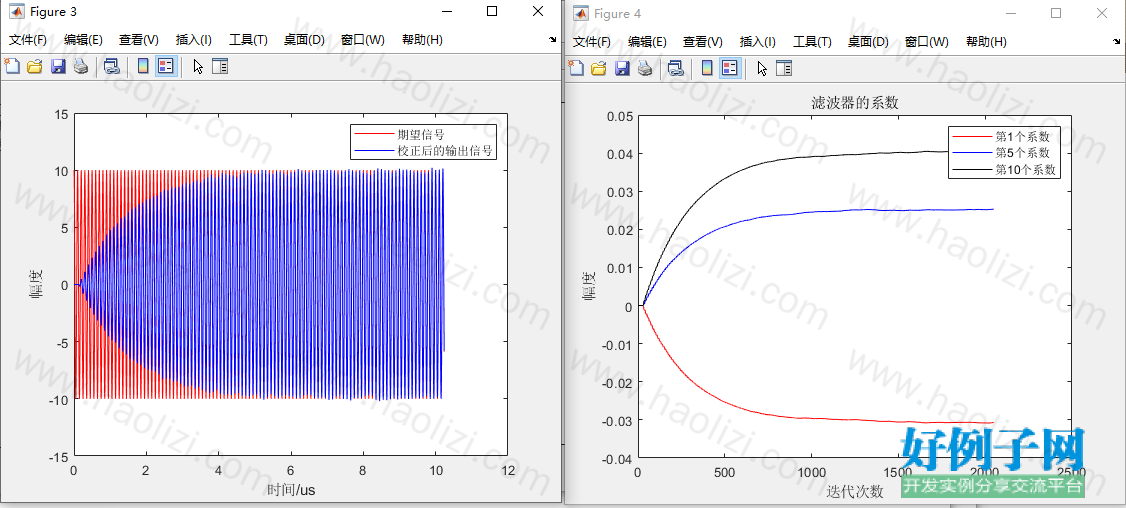Click Link Plot icon in Figure 4 toolbar
Screen dimensions: 1126x508
click(x=676, y=68)
